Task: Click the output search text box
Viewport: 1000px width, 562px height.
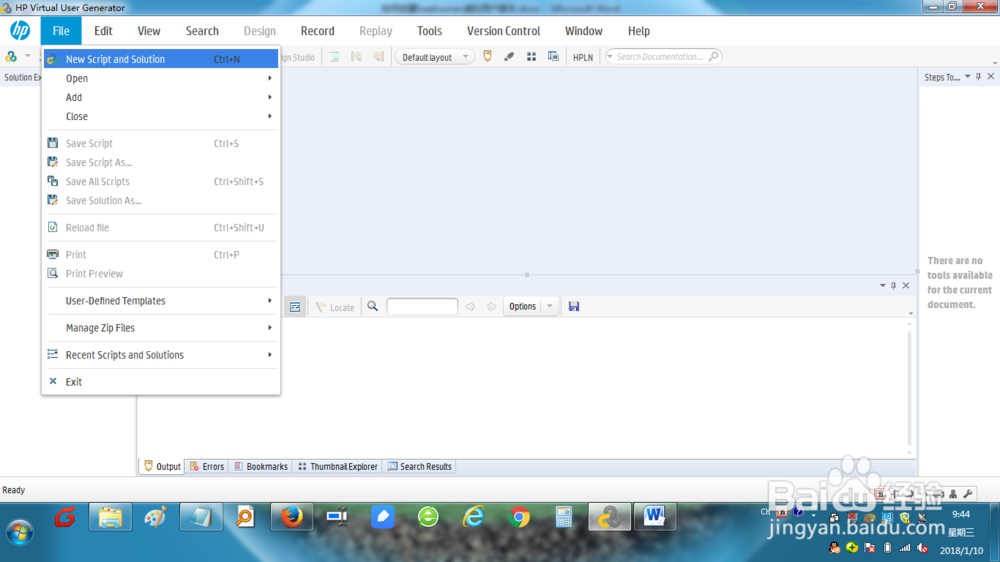Action: tap(422, 307)
